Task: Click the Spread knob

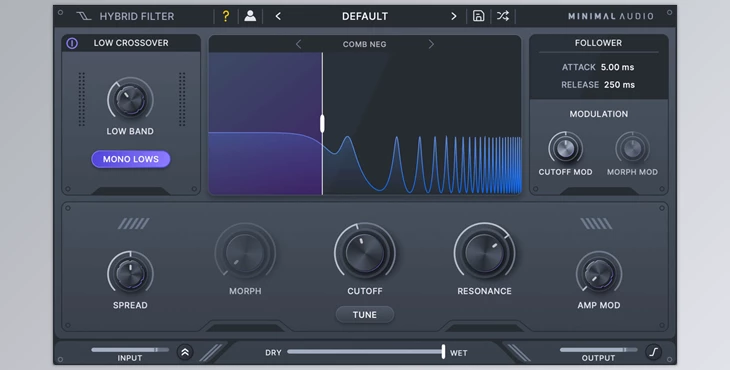Action: point(130,274)
